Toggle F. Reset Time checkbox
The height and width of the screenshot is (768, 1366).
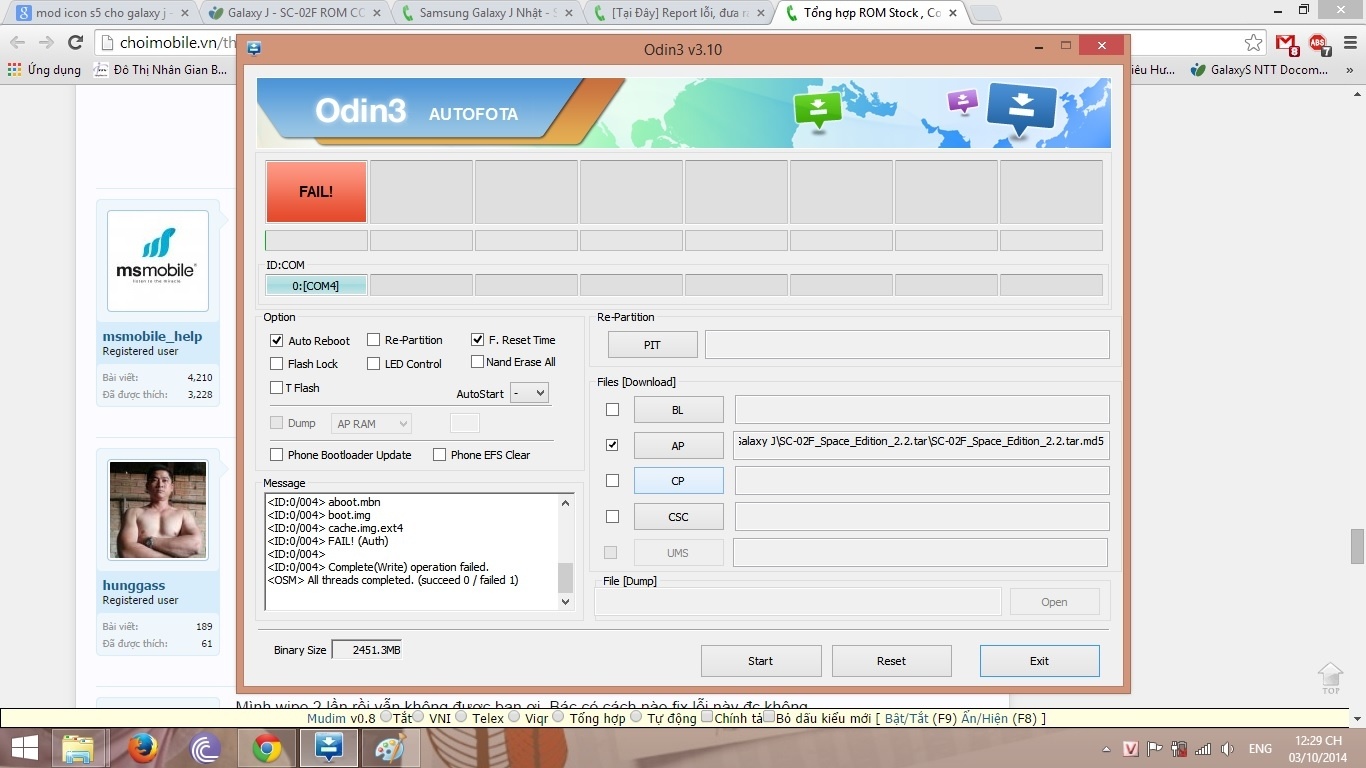point(478,339)
